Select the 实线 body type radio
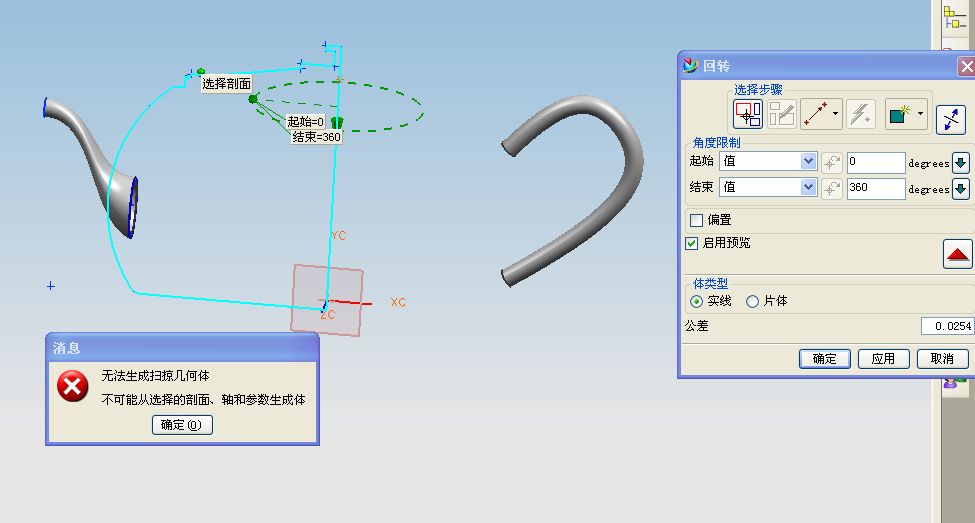975x523 pixels. (x=696, y=302)
